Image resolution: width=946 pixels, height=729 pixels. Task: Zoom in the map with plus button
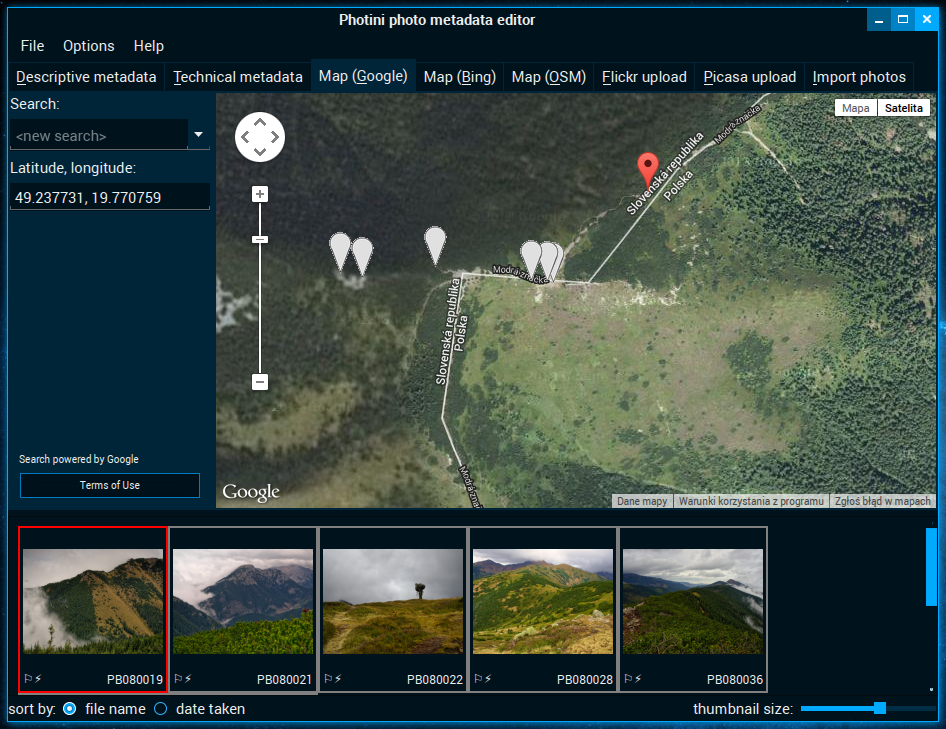[x=260, y=194]
